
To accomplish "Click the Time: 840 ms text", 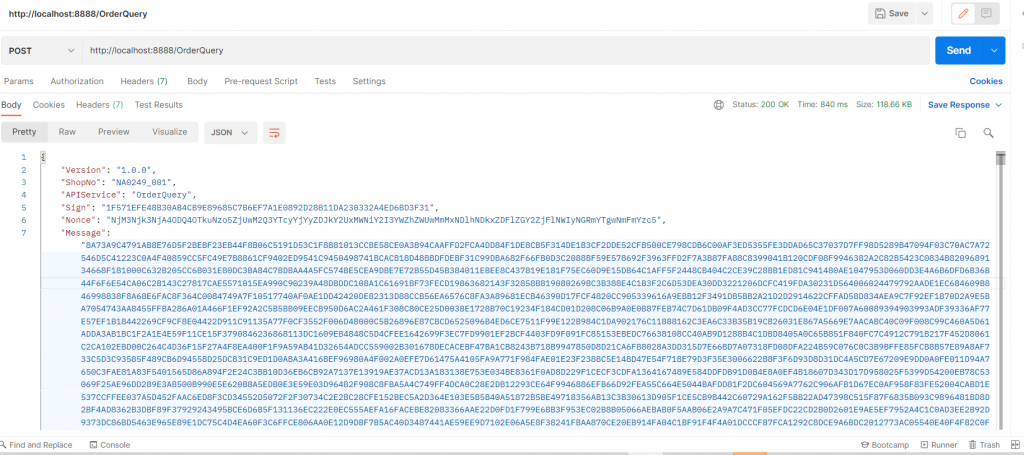I will click(x=822, y=105).
